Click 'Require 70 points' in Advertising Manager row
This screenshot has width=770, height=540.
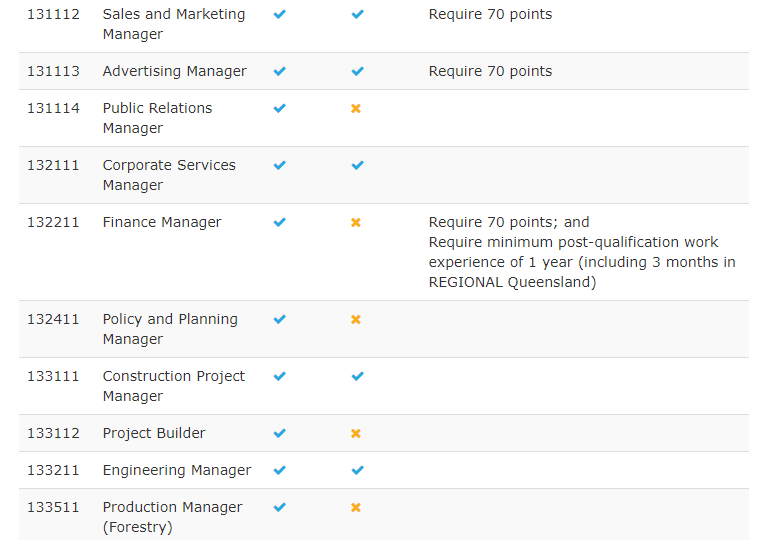(490, 71)
